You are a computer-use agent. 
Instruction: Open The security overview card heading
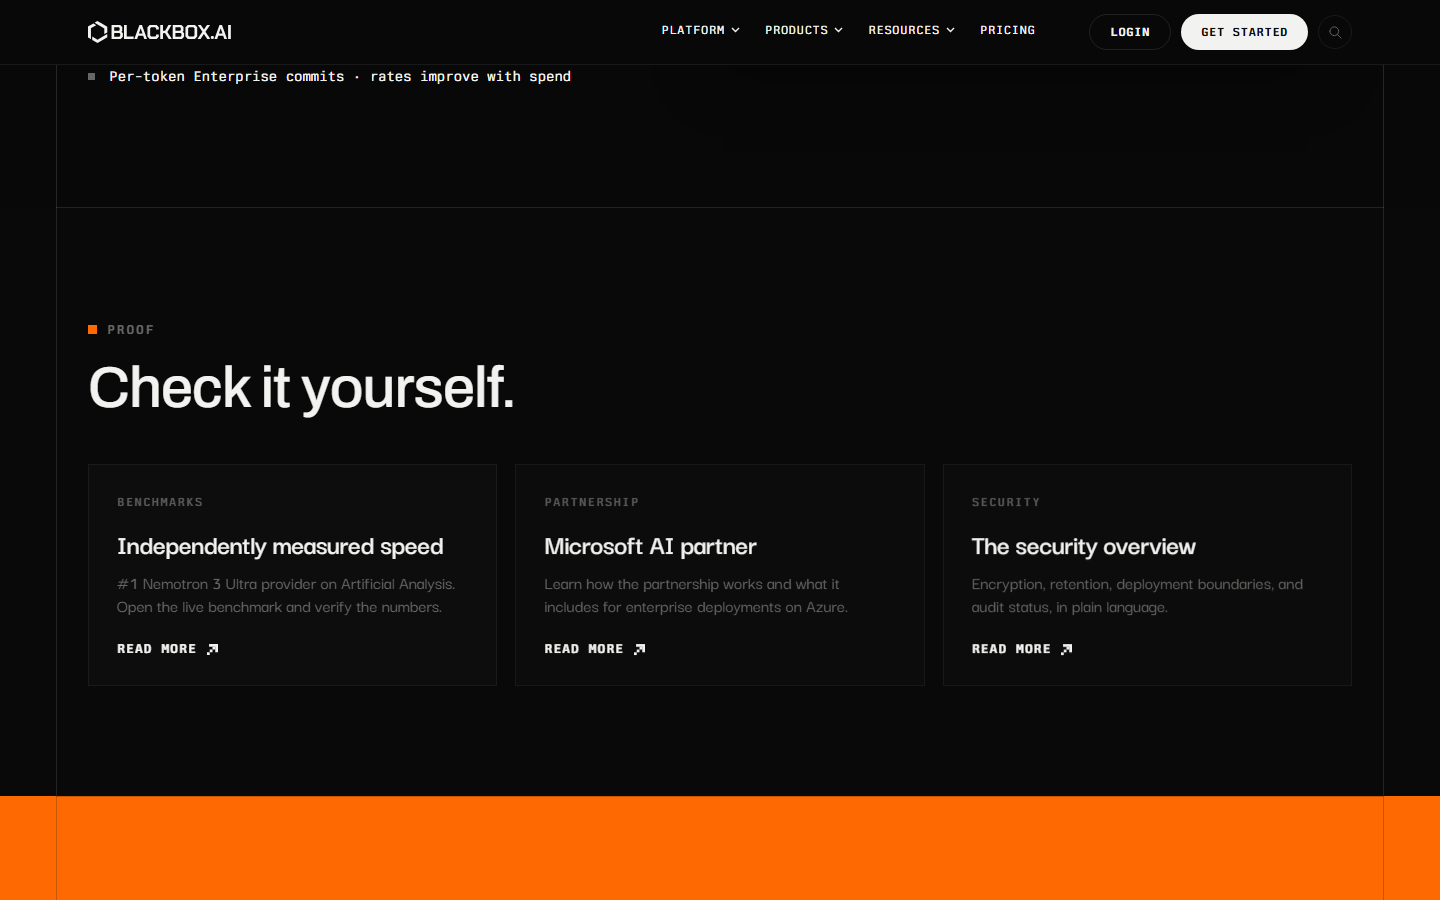[1083, 547]
